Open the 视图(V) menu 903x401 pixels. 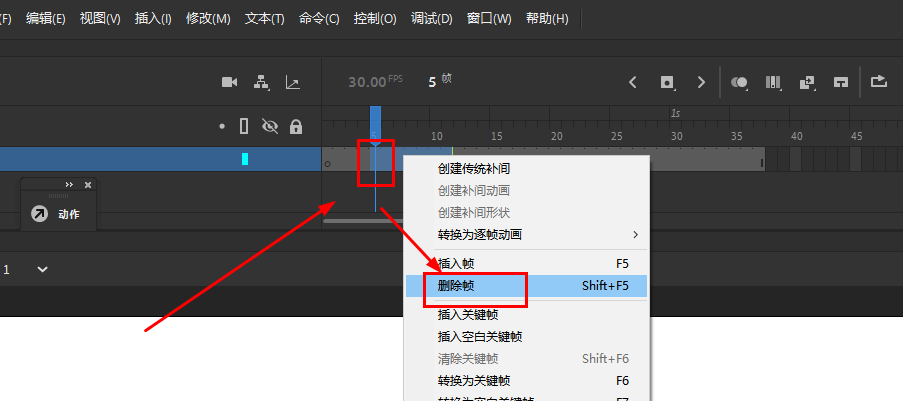[x=100, y=18]
